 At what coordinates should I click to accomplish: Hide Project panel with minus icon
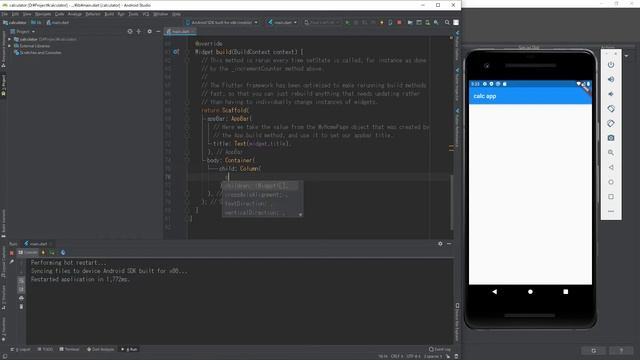pos(158,31)
